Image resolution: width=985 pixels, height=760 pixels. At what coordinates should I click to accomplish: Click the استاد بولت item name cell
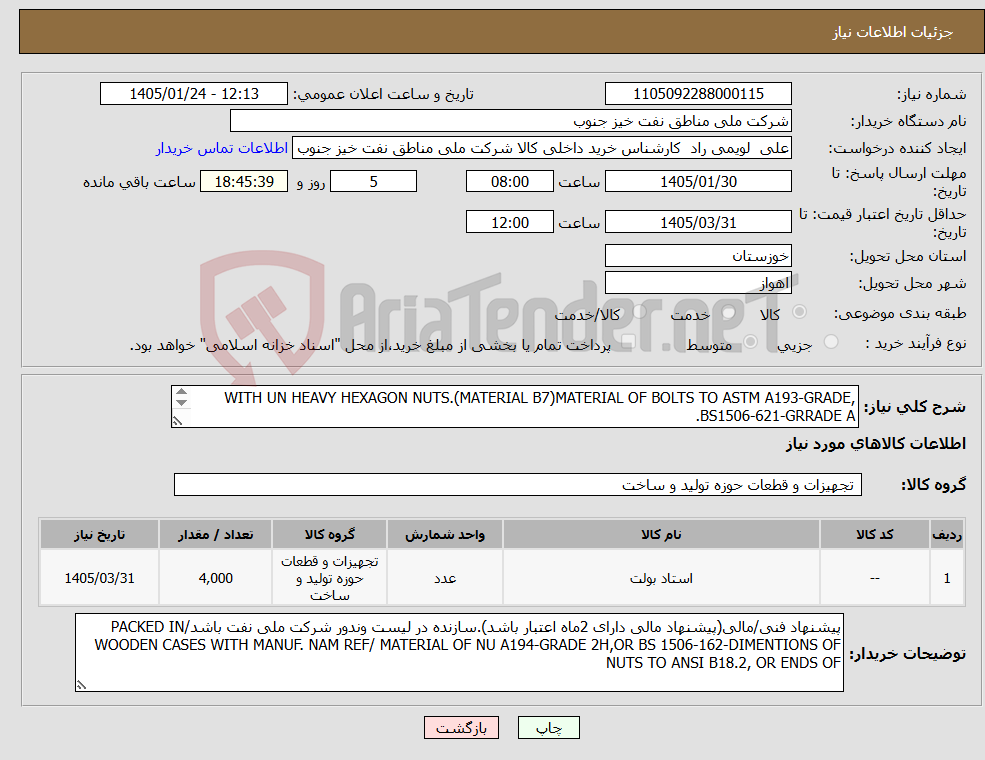[x=661, y=578]
